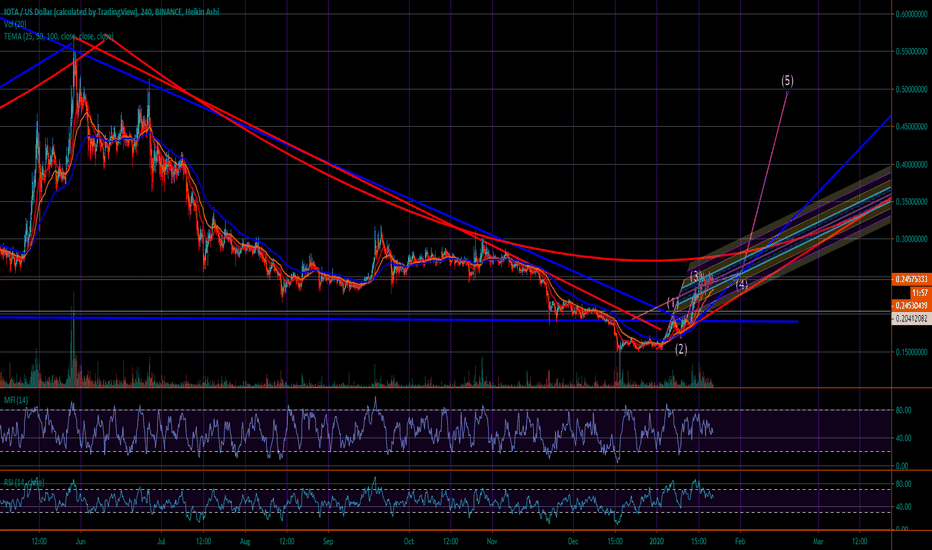Image resolution: width=932 pixels, height=550 pixels.
Task: Select the Elliott wave (1) label
Action: pos(672,302)
